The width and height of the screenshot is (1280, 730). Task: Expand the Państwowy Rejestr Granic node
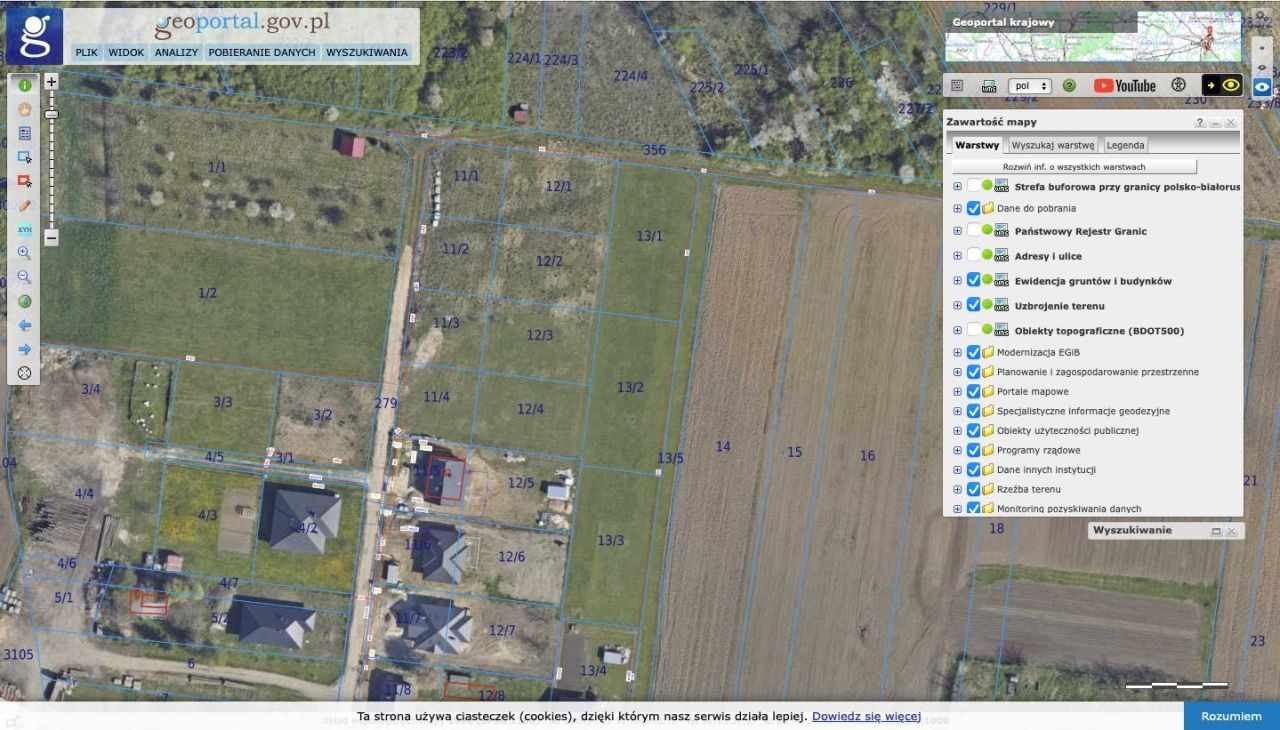pos(958,231)
